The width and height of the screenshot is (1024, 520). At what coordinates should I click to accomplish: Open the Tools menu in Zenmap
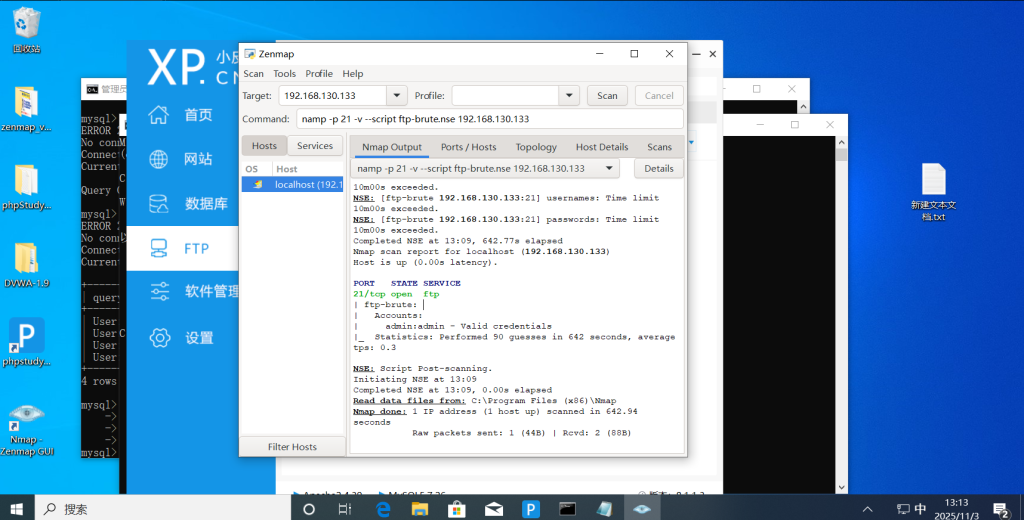(x=284, y=74)
